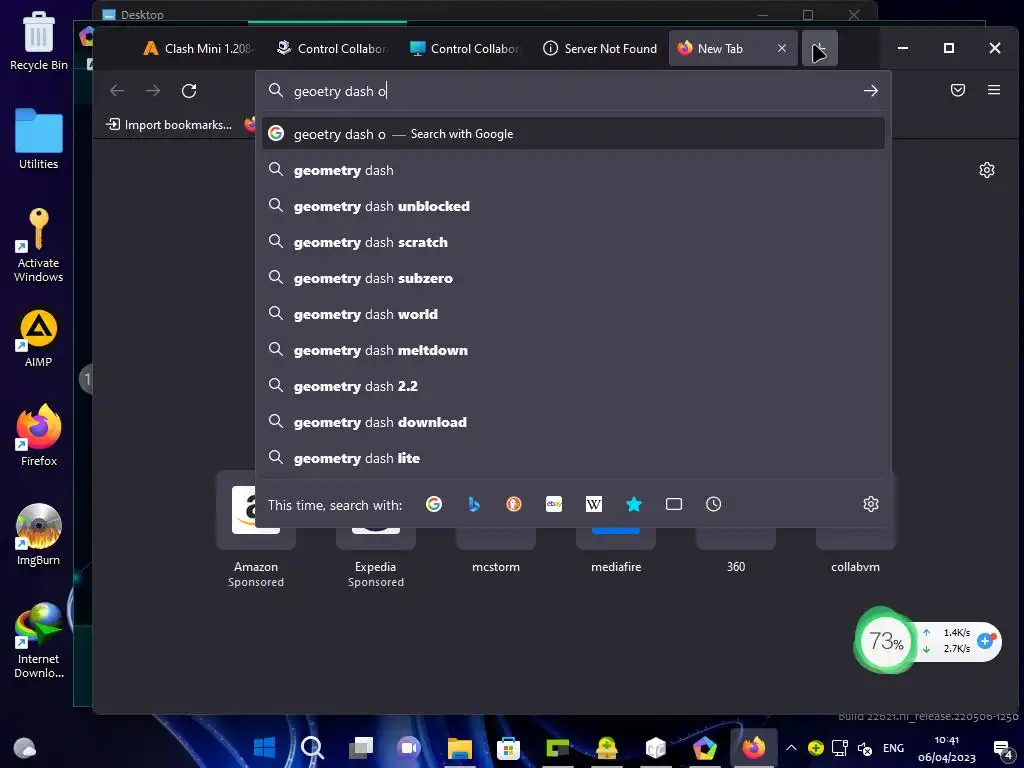Select 'geoetry dash o — Search with Google'
Image resolution: width=1024 pixels, height=768 pixels.
[x=573, y=134]
